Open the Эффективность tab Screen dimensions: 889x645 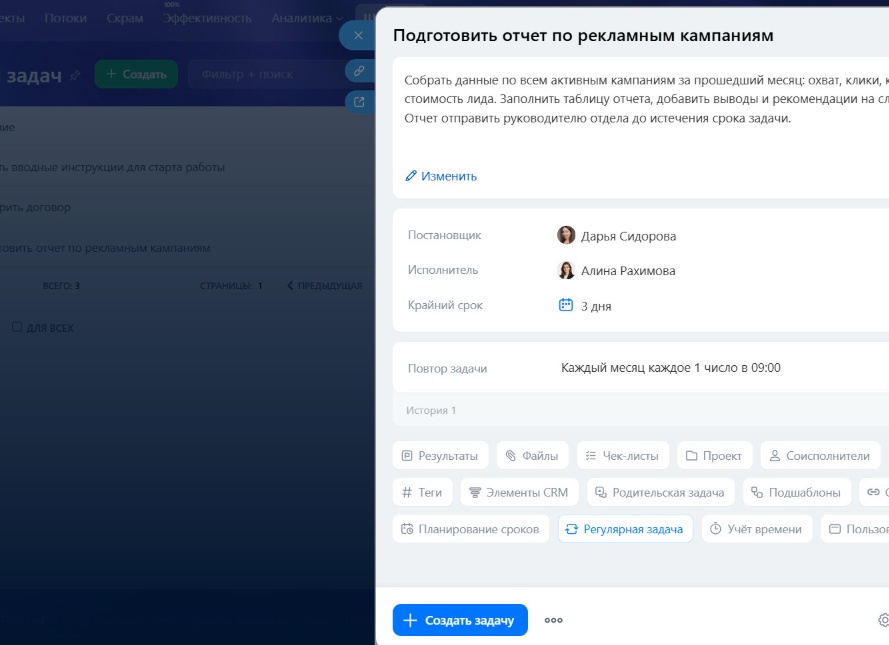point(207,18)
